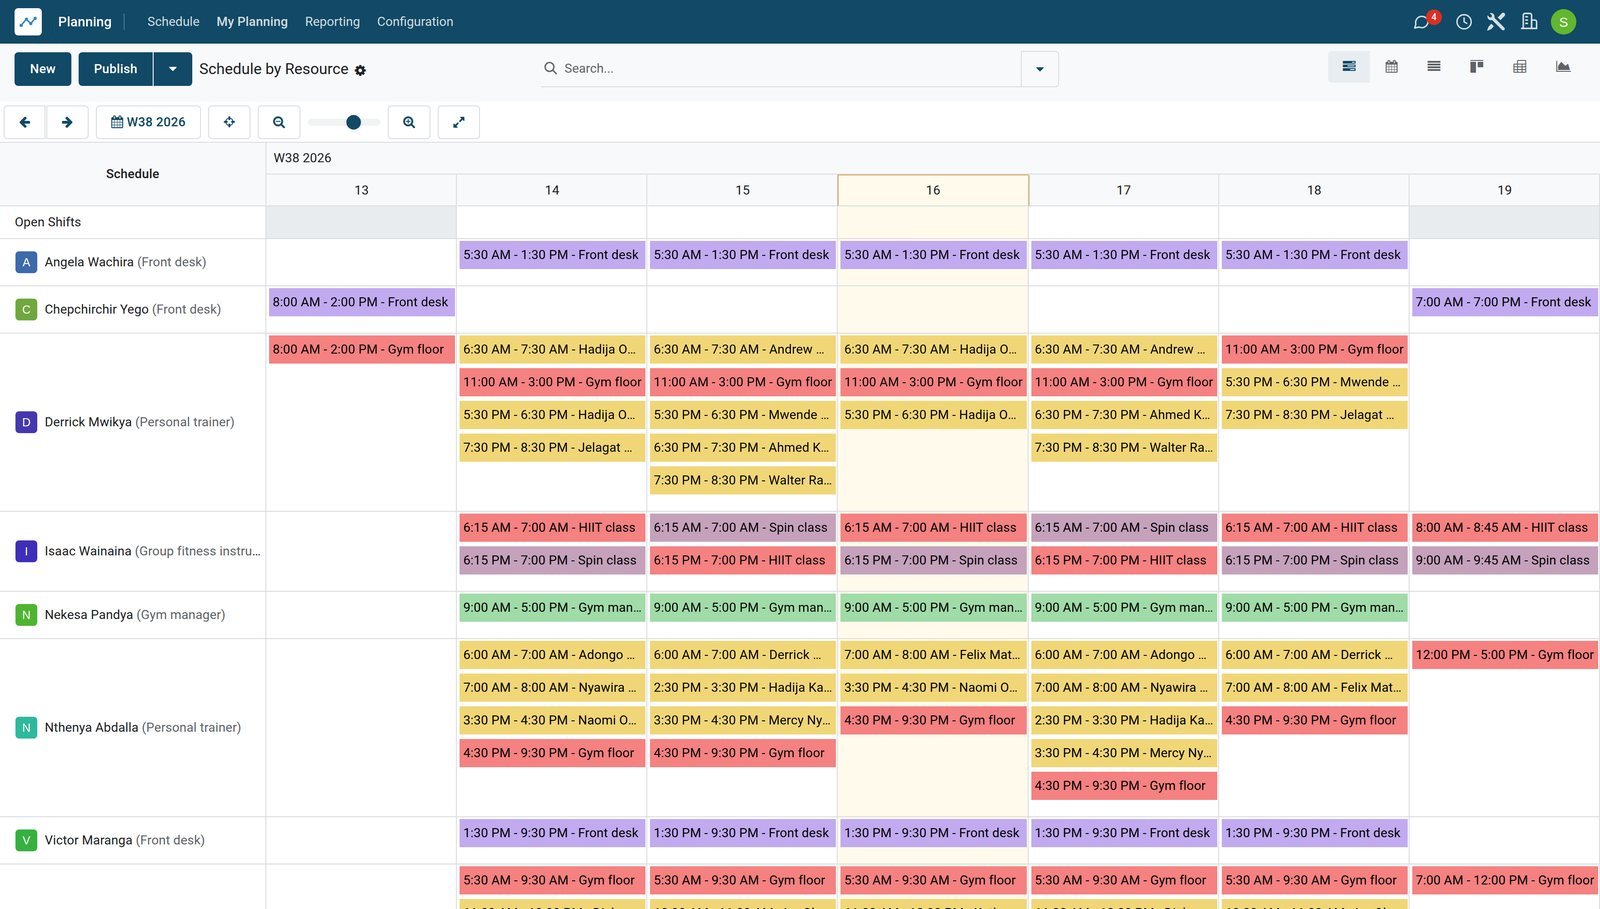Click Victor Maranga's avatar icon

(x=26, y=840)
